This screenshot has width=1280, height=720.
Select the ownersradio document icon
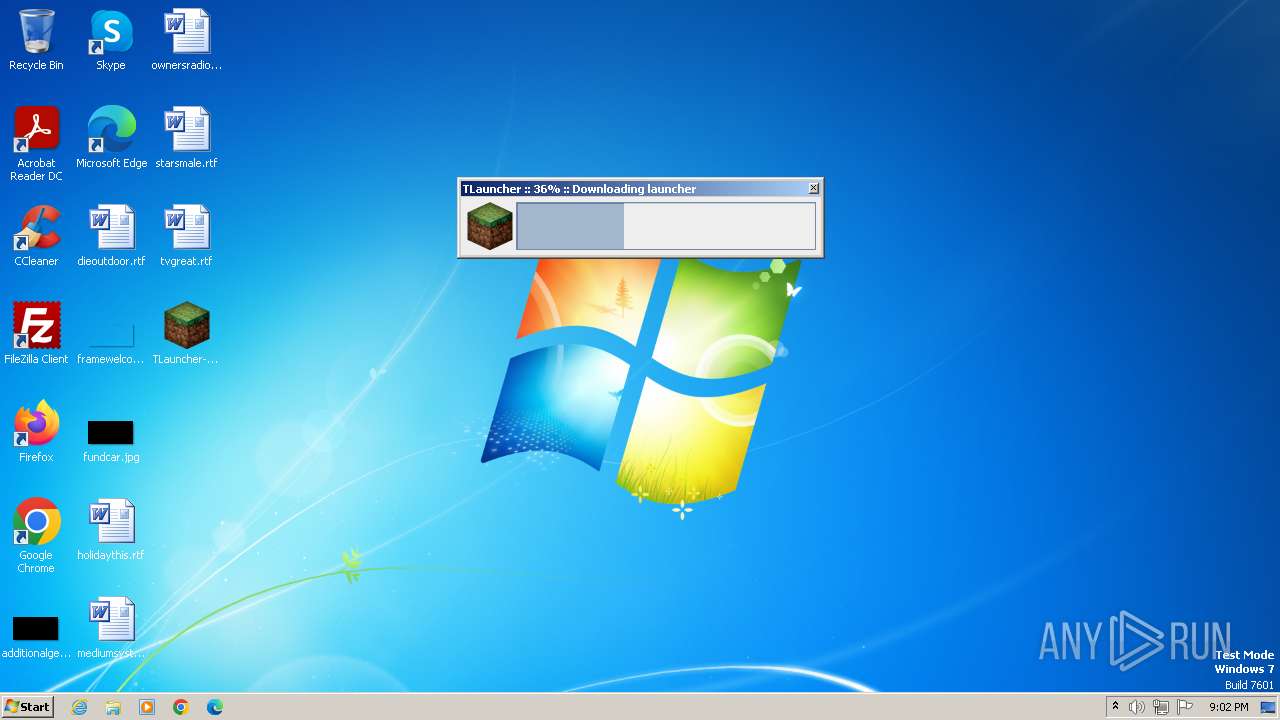point(186,40)
